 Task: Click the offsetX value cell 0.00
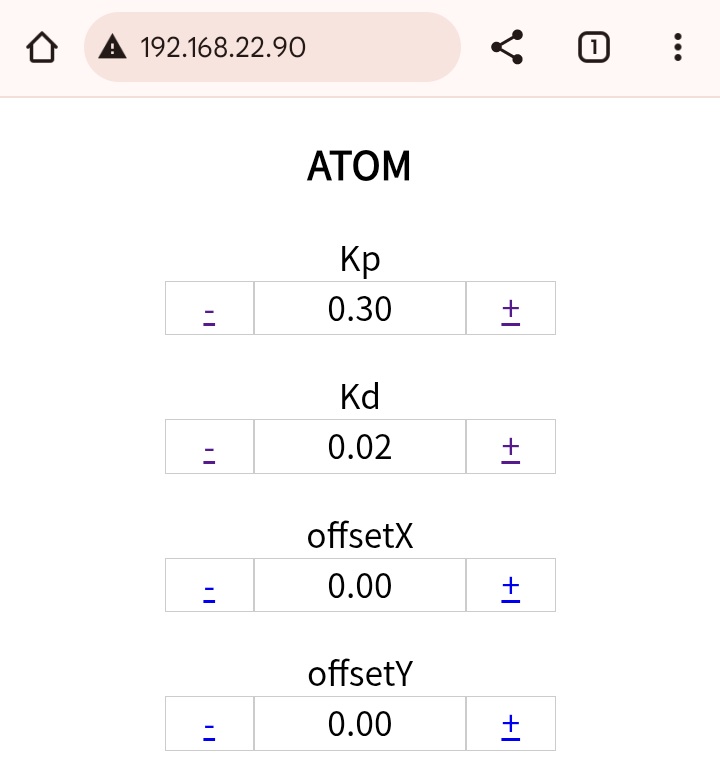pos(360,585)
